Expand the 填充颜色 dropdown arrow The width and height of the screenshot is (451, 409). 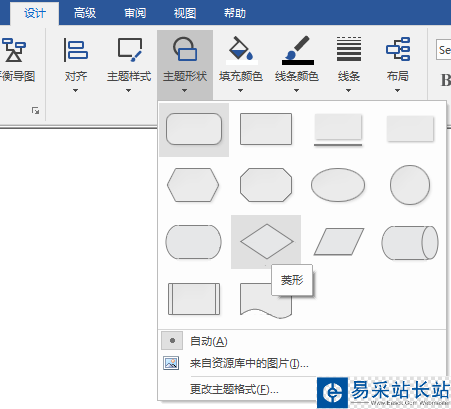pos(240,90)
